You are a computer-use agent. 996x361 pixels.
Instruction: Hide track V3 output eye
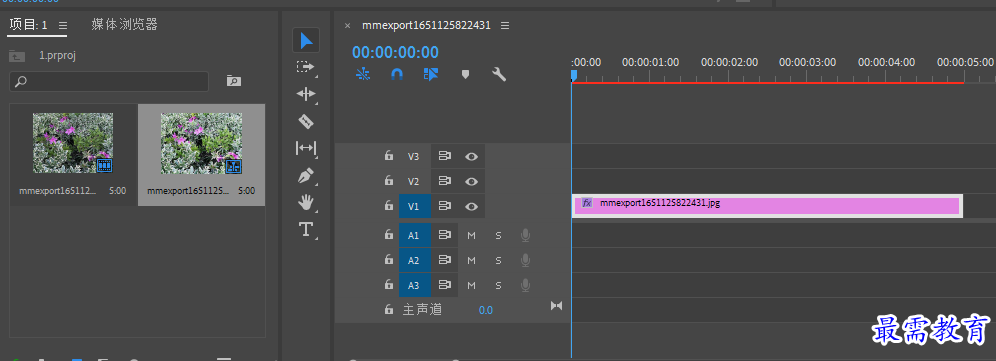click(x=471, y=156)
